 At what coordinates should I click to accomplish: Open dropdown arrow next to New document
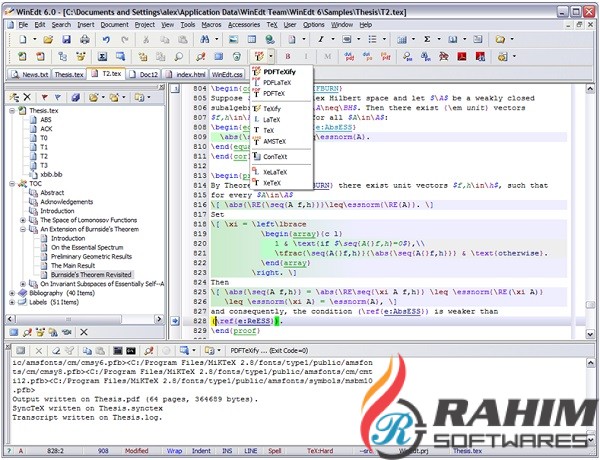(x=34, y=39)
